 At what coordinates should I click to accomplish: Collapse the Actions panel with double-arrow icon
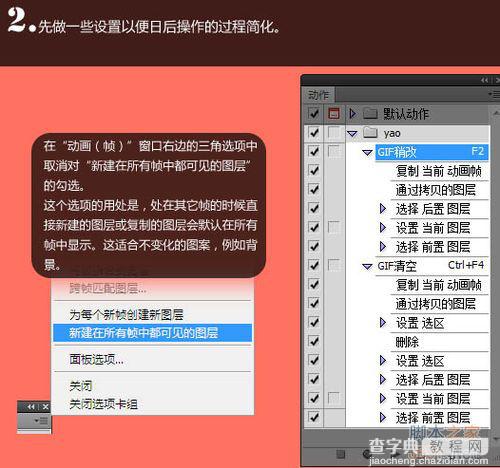(485, 80)
